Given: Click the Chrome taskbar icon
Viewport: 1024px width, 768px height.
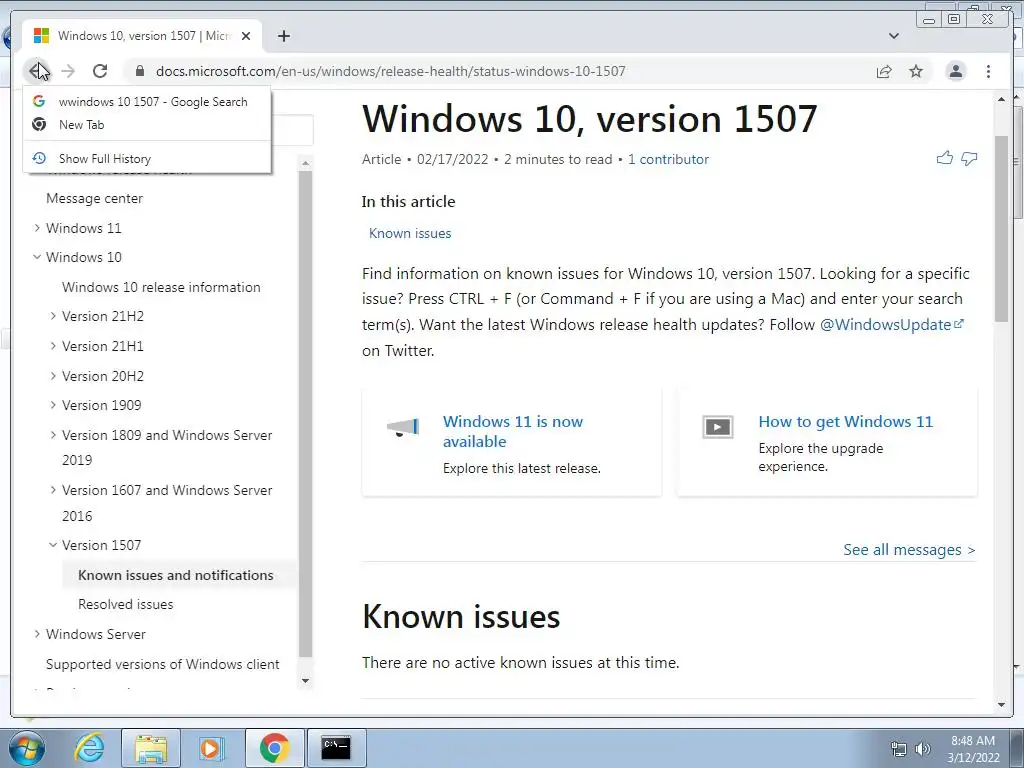Looking at the screenshot, I should [x=274, y=748].
